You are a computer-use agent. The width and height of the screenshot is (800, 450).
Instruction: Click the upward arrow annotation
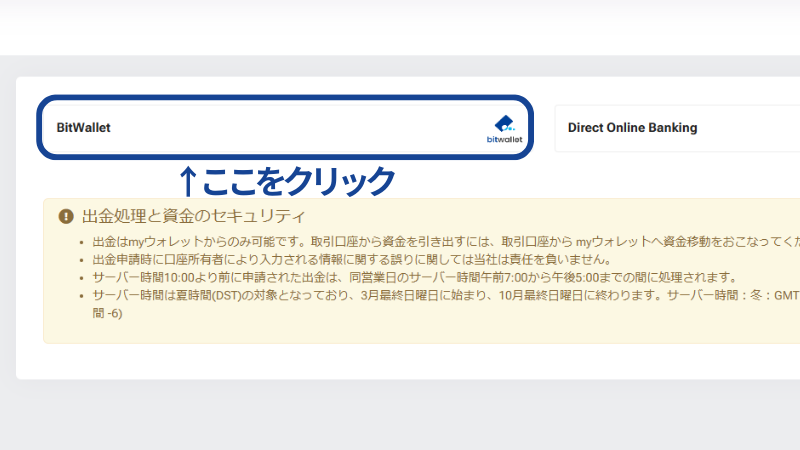pyautogui.click(x=187, y=181)
